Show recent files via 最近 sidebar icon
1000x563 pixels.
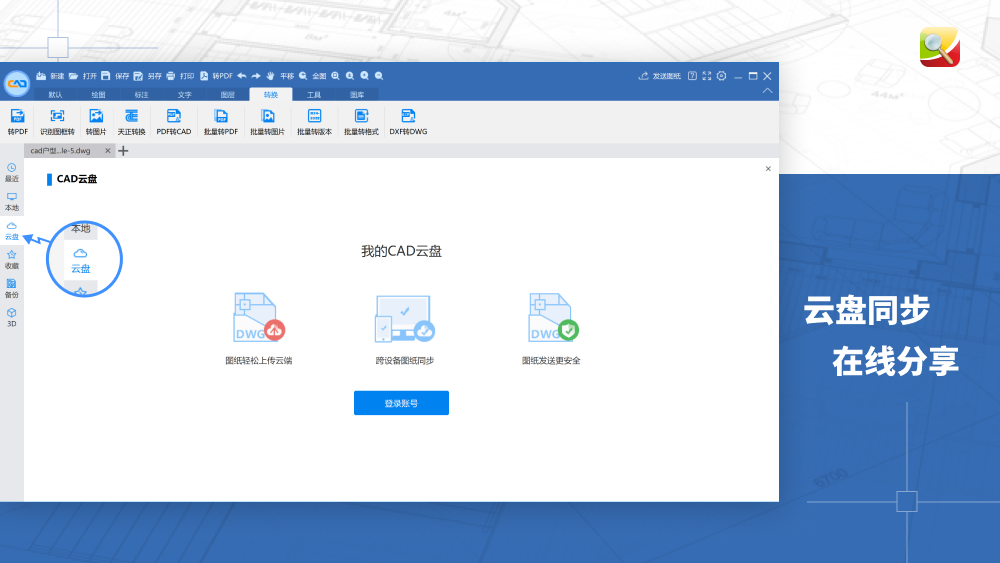(11, 173)
